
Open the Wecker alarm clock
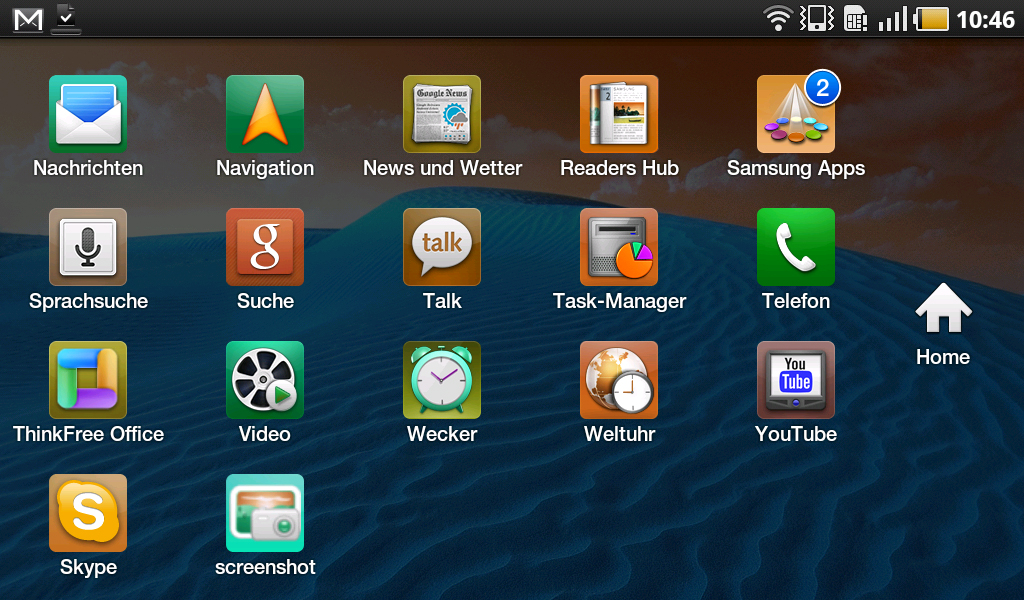(x=442, y=380)
